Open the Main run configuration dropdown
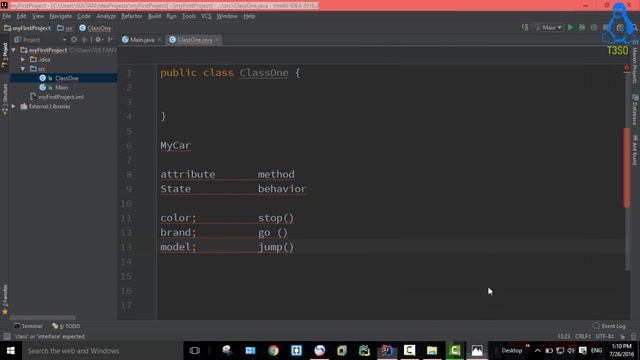 549,27
